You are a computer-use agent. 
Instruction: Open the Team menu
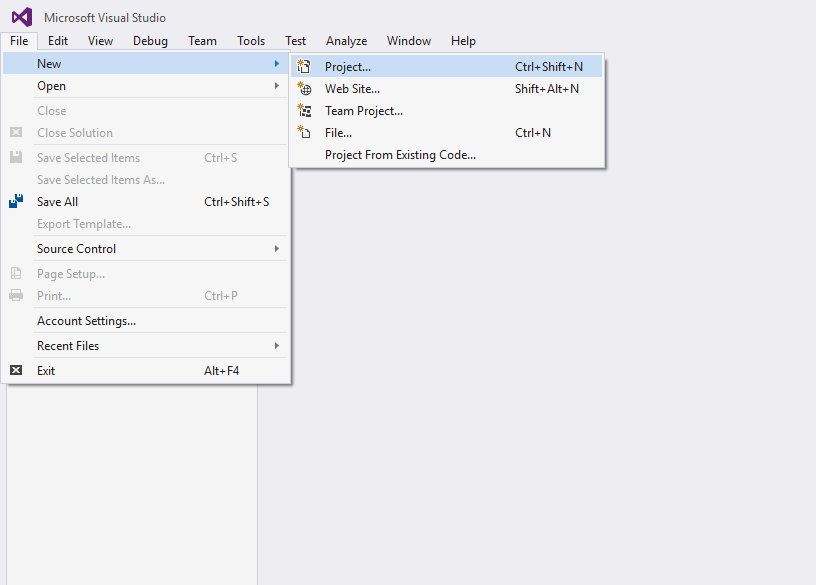click(x=202, y=41)
